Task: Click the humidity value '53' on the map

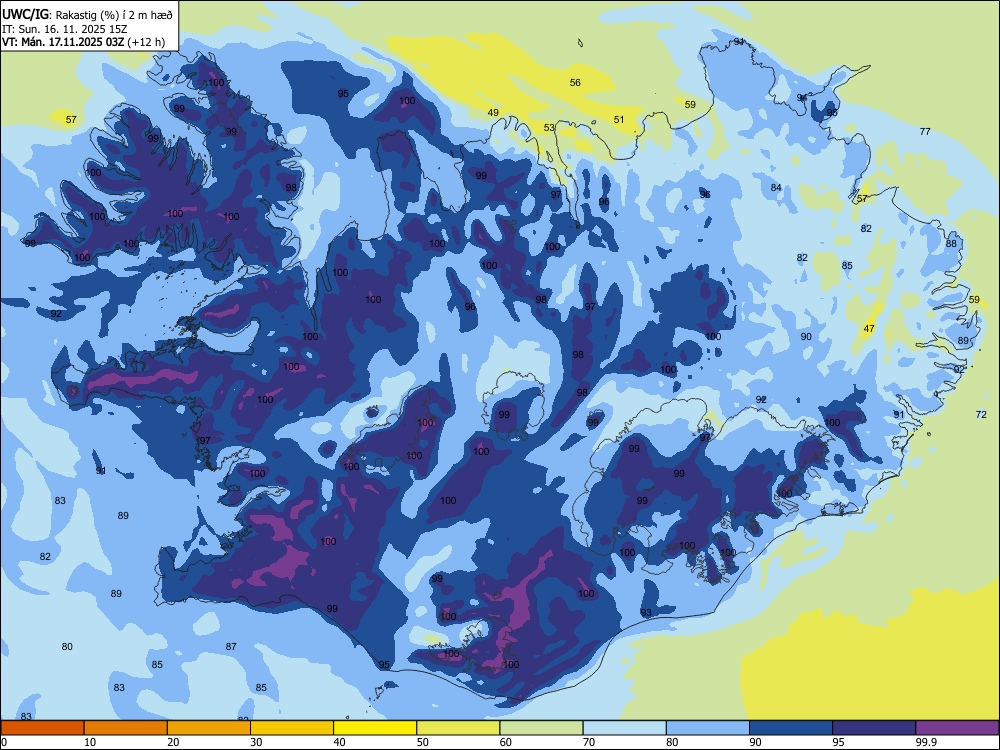Action: [x=549, y=128]
